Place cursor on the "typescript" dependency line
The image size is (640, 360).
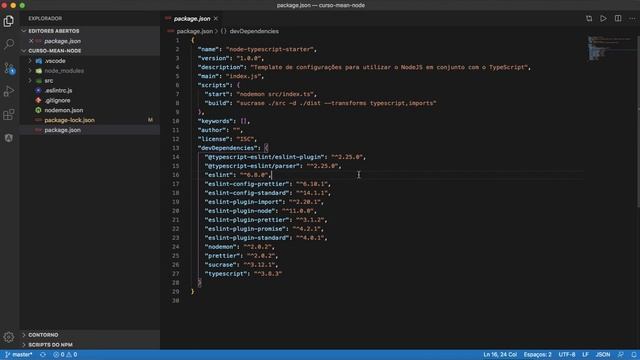243,274
